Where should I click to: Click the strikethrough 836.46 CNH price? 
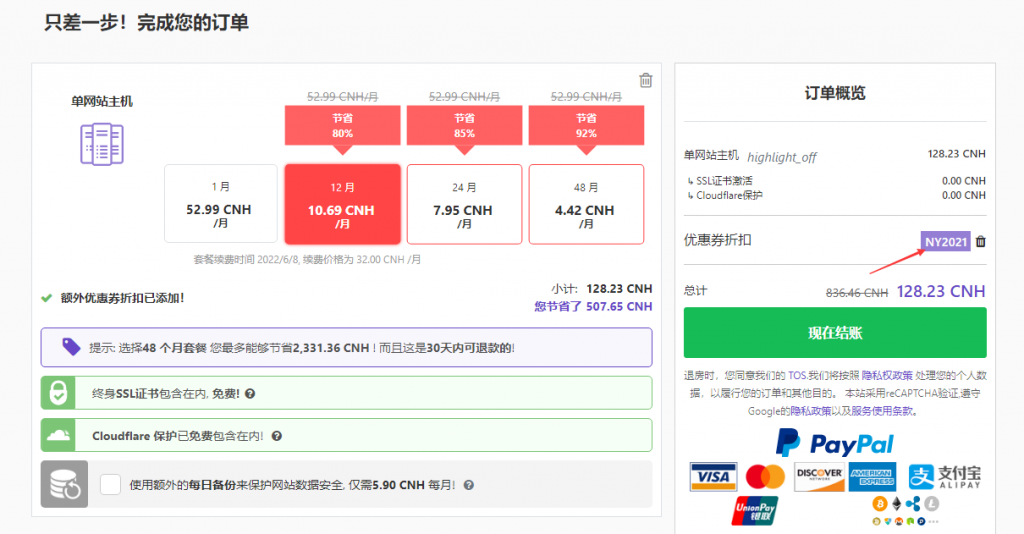(857, 292)
